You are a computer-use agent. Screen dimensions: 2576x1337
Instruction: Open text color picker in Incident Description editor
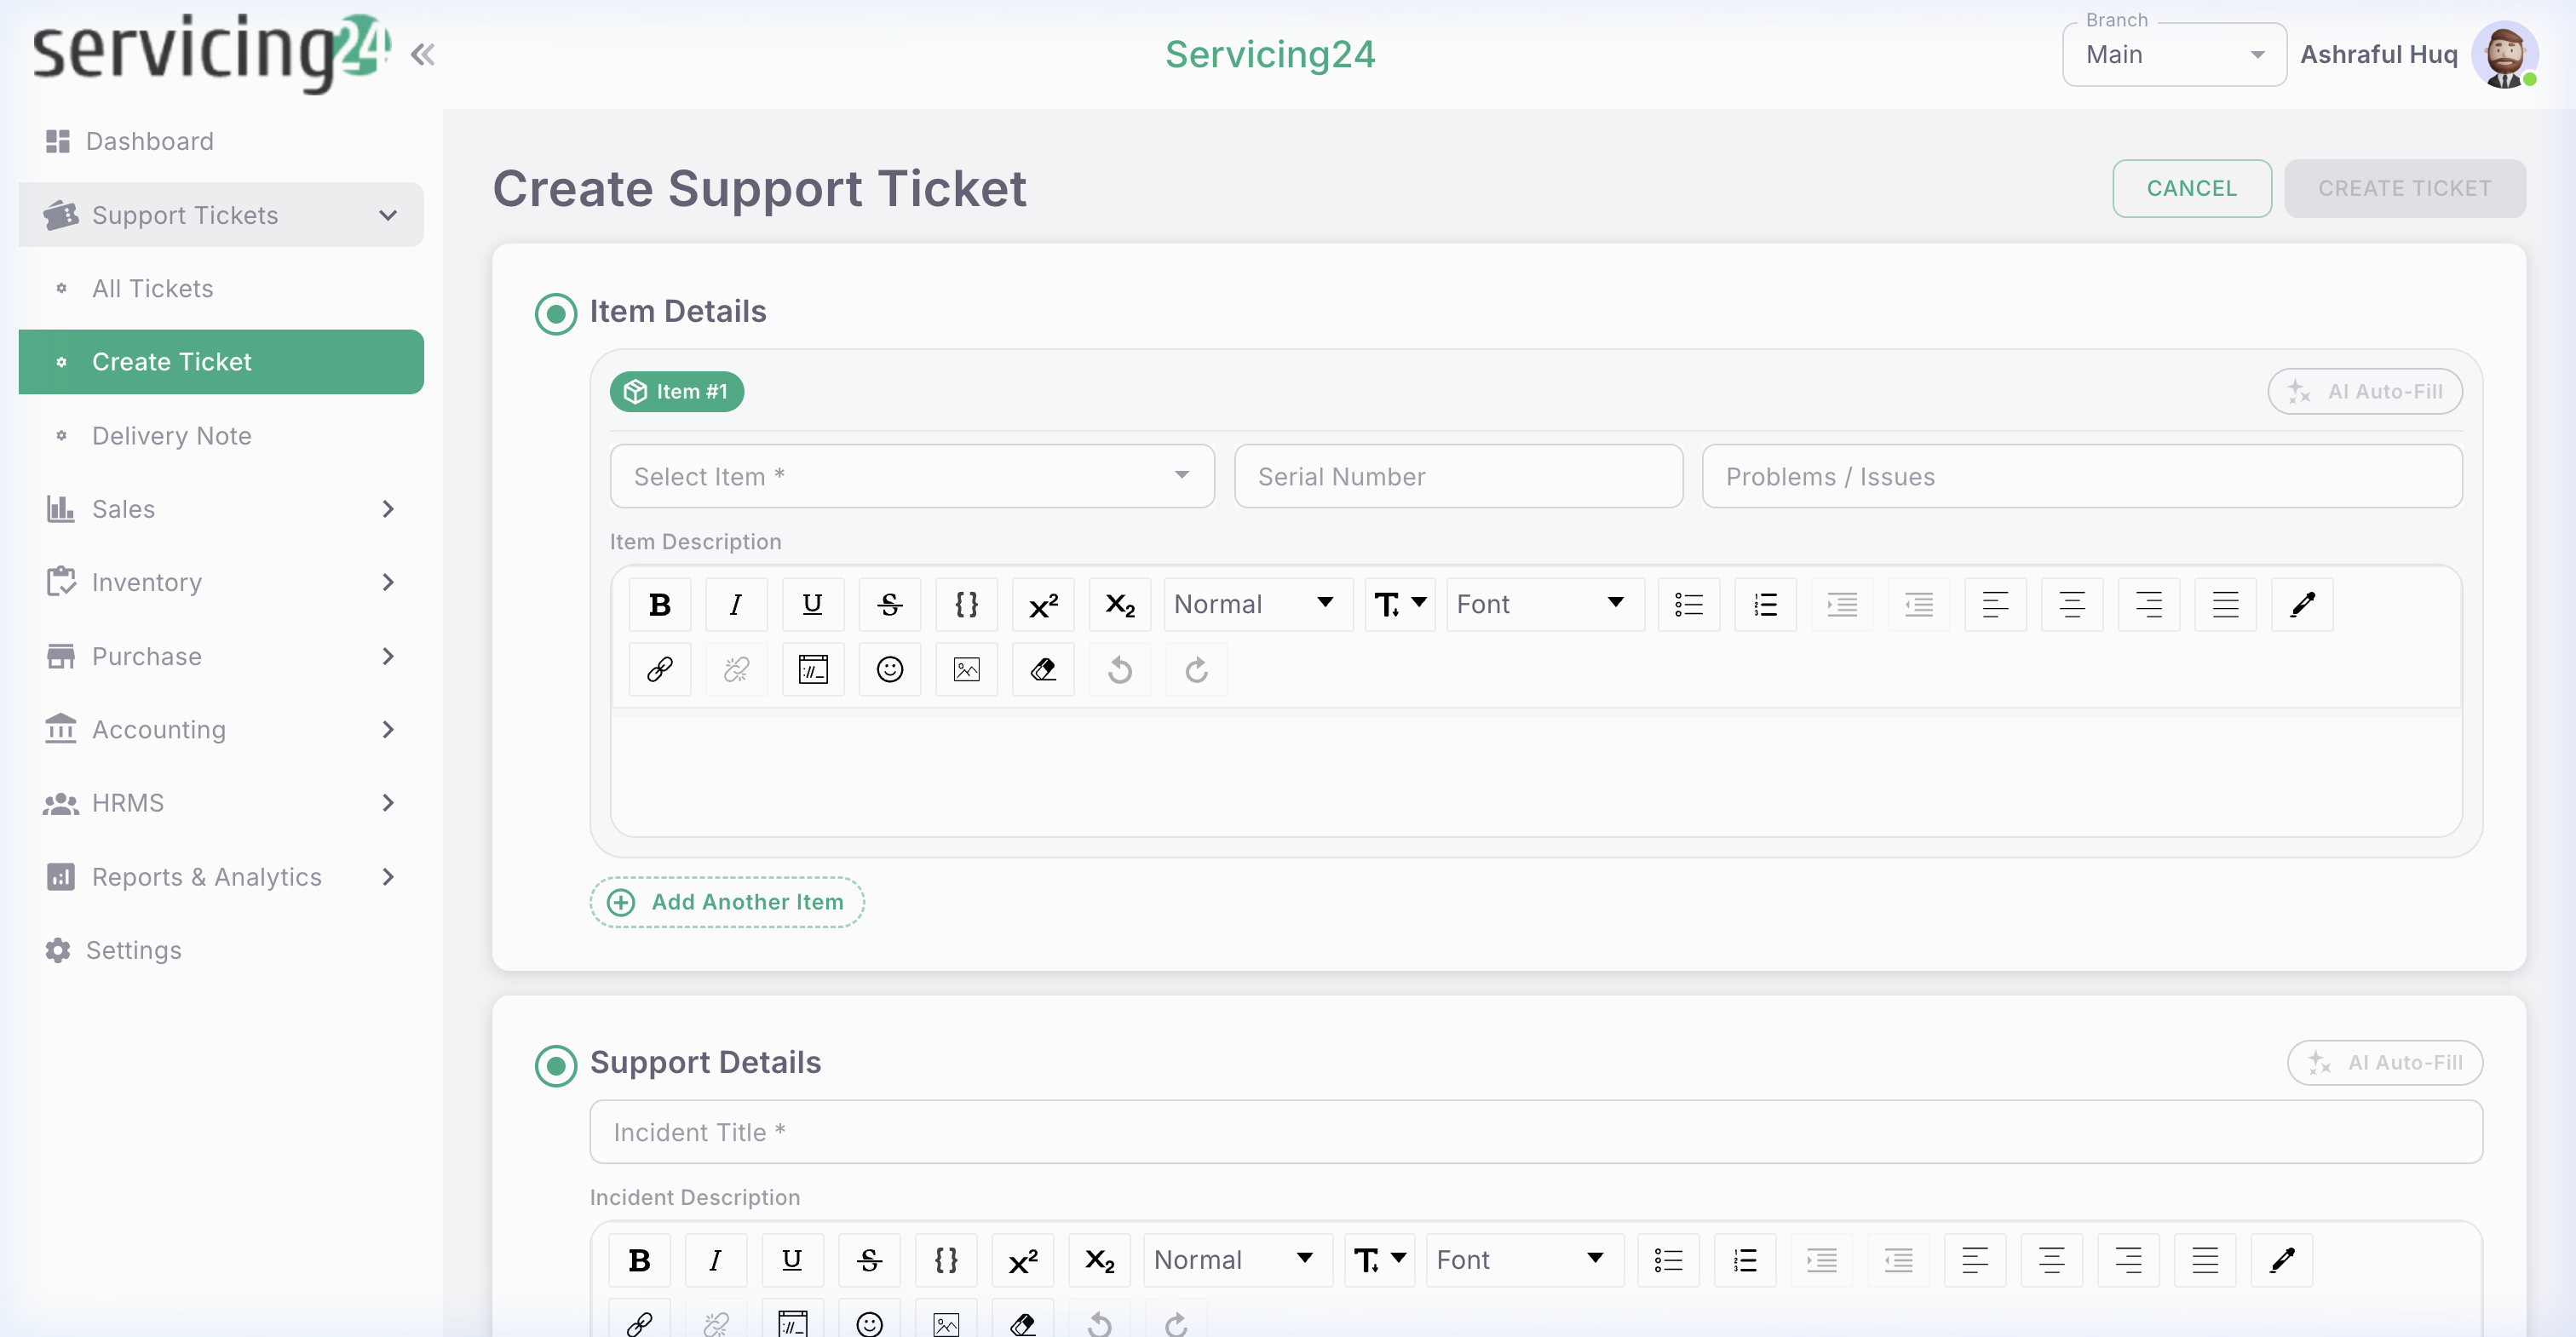(2282, 1260)
